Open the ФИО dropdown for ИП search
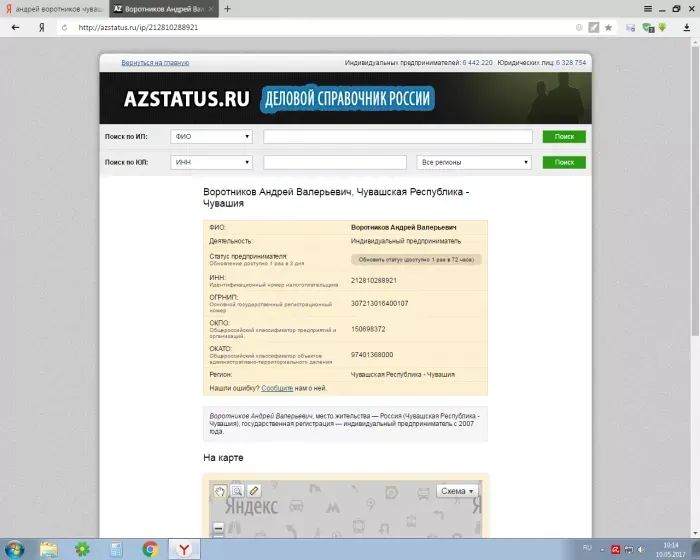The width and height of the screenshot is (700, 560). pos(212,137)
